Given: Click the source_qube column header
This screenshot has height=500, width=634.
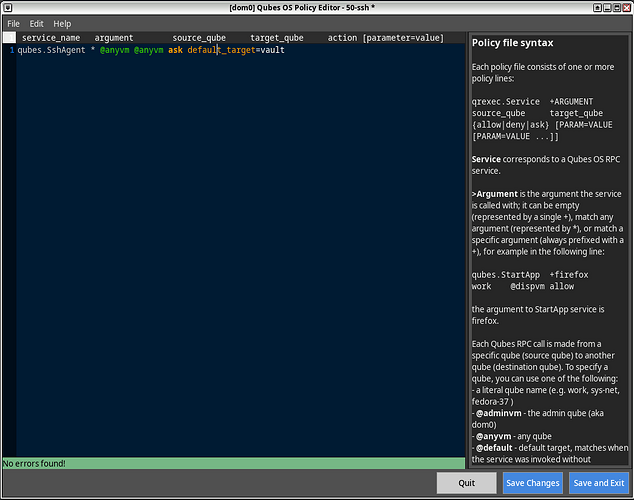Looking at the screenshot, I should [199, 38].
